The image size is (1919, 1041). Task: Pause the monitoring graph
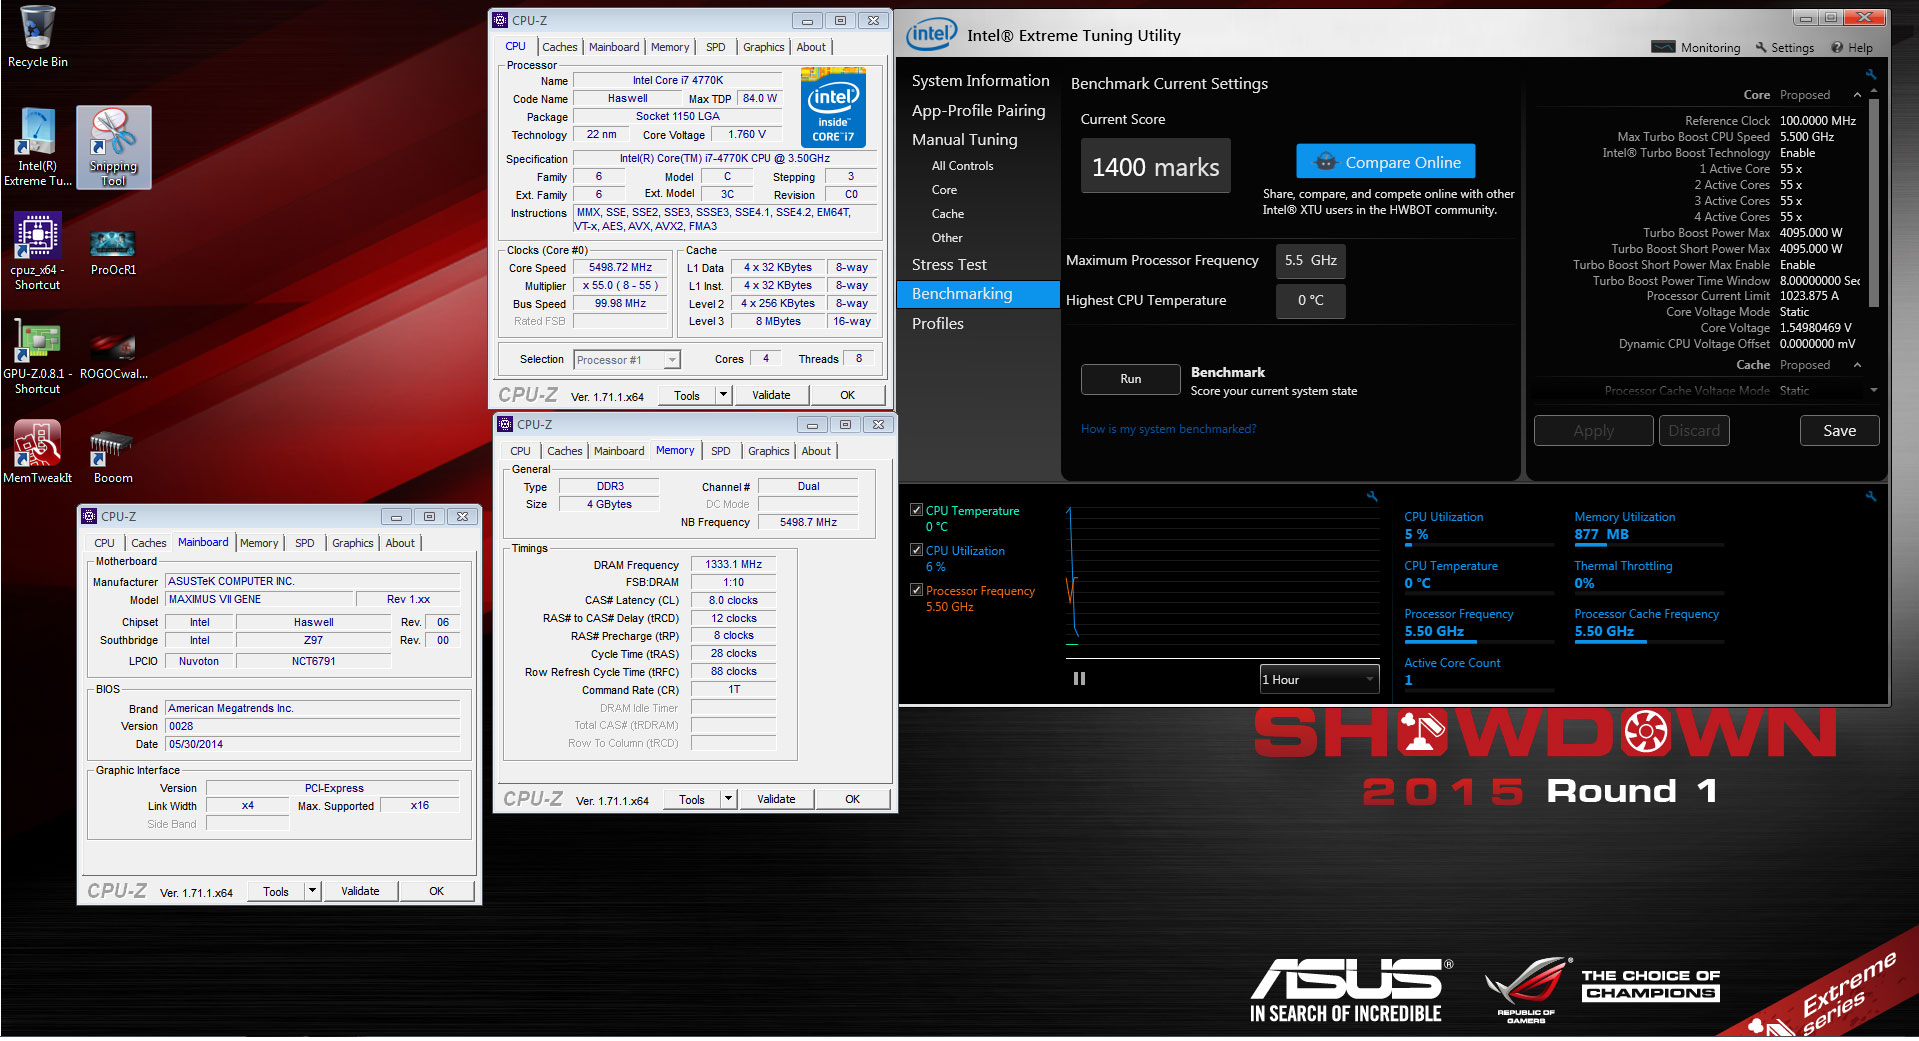(1079, 678)
